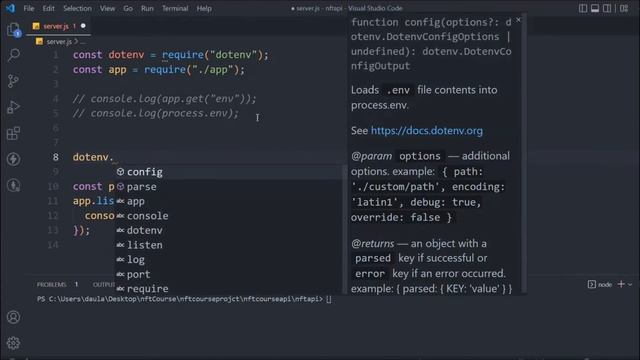Open the Thunder Client lightning icon

click(13, 159)
